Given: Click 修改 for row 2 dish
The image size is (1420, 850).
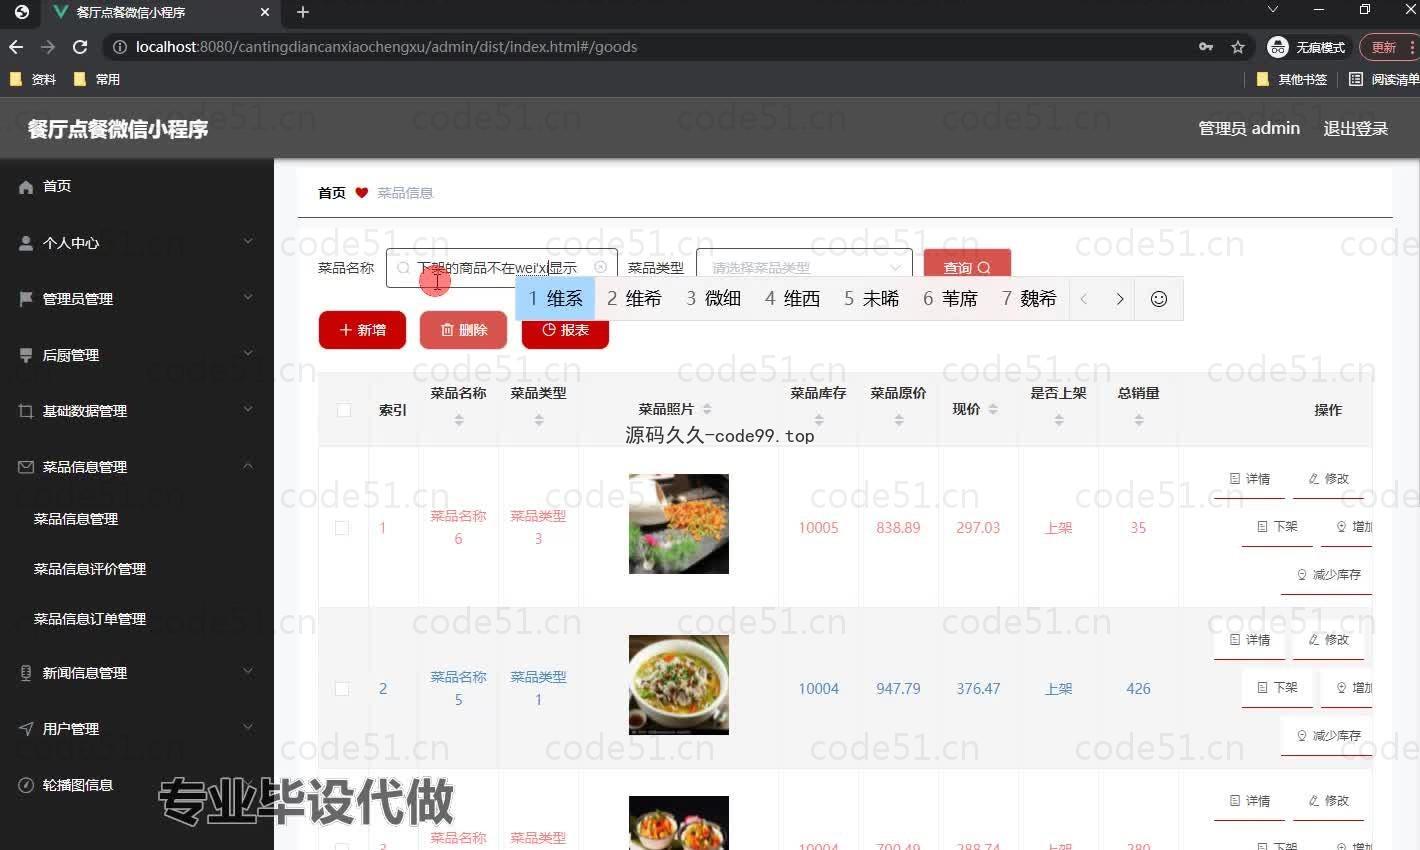Looking at the screenshot, I should click(1329, 640).
